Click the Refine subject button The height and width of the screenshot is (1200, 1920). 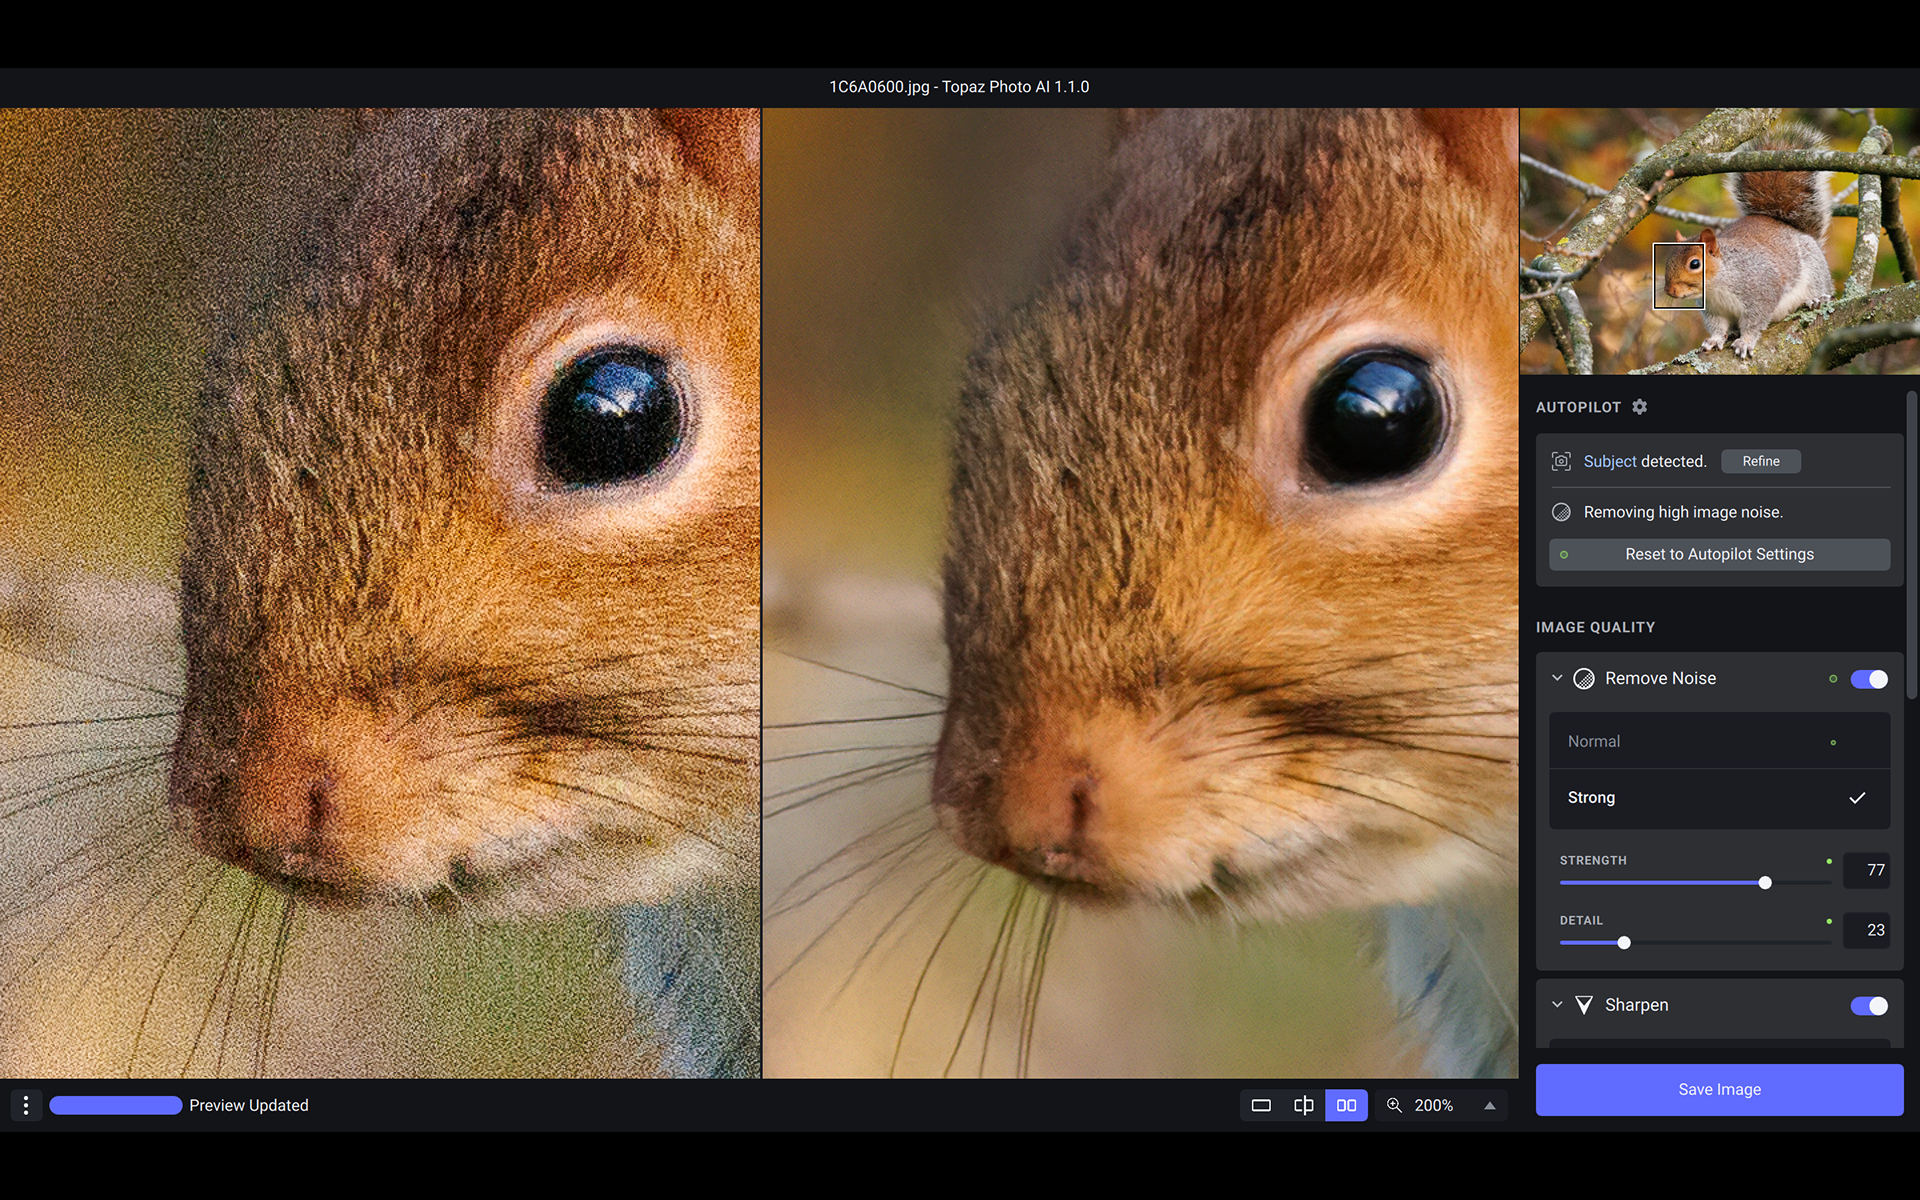click(x=1760, y=461)
